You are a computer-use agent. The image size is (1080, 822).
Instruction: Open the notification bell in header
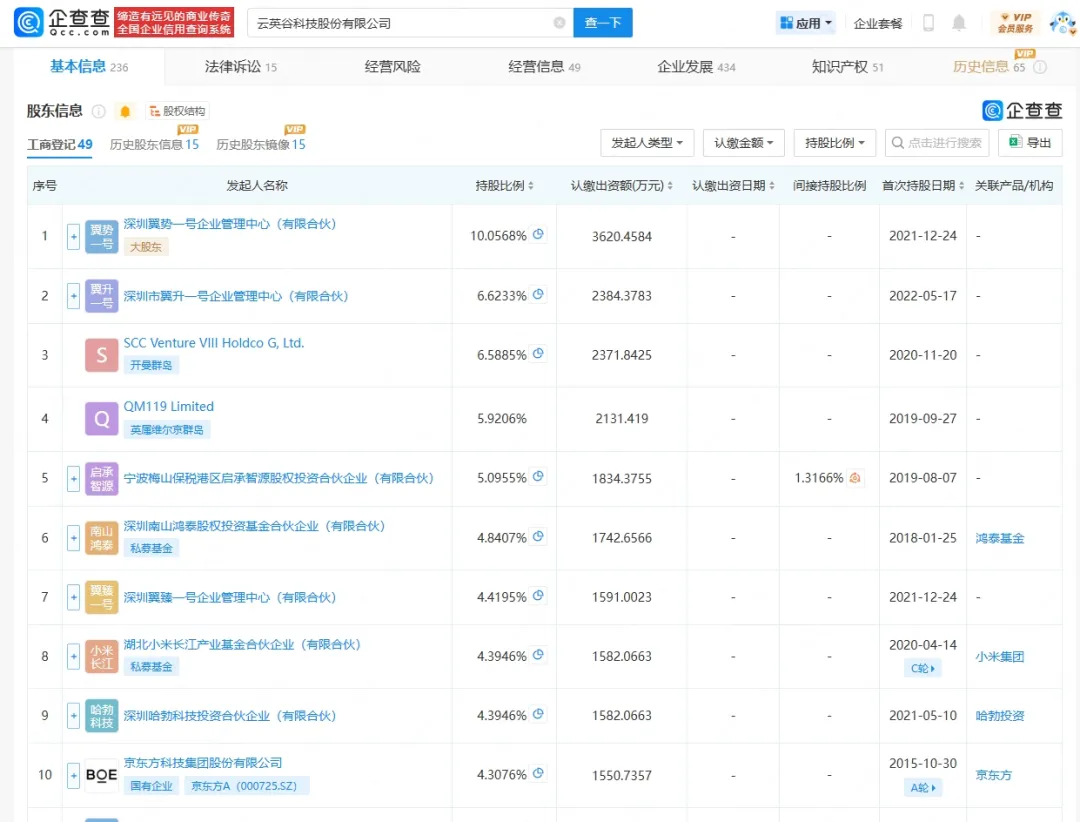point(959,23)
